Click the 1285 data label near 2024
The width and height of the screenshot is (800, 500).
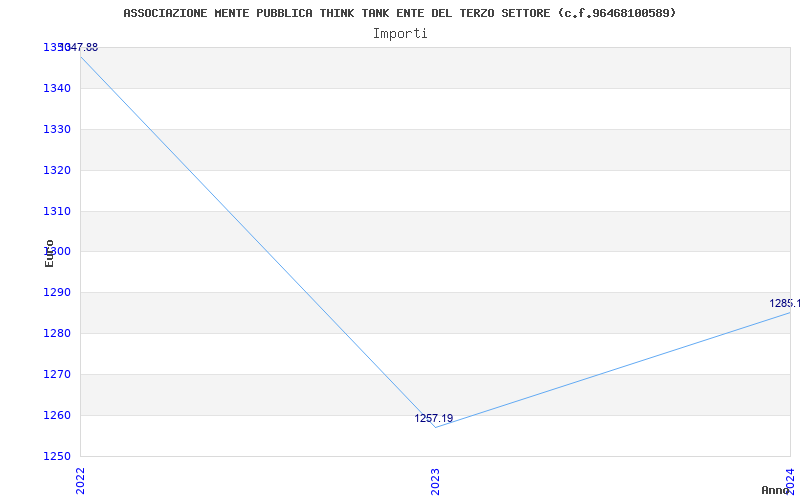785,303
